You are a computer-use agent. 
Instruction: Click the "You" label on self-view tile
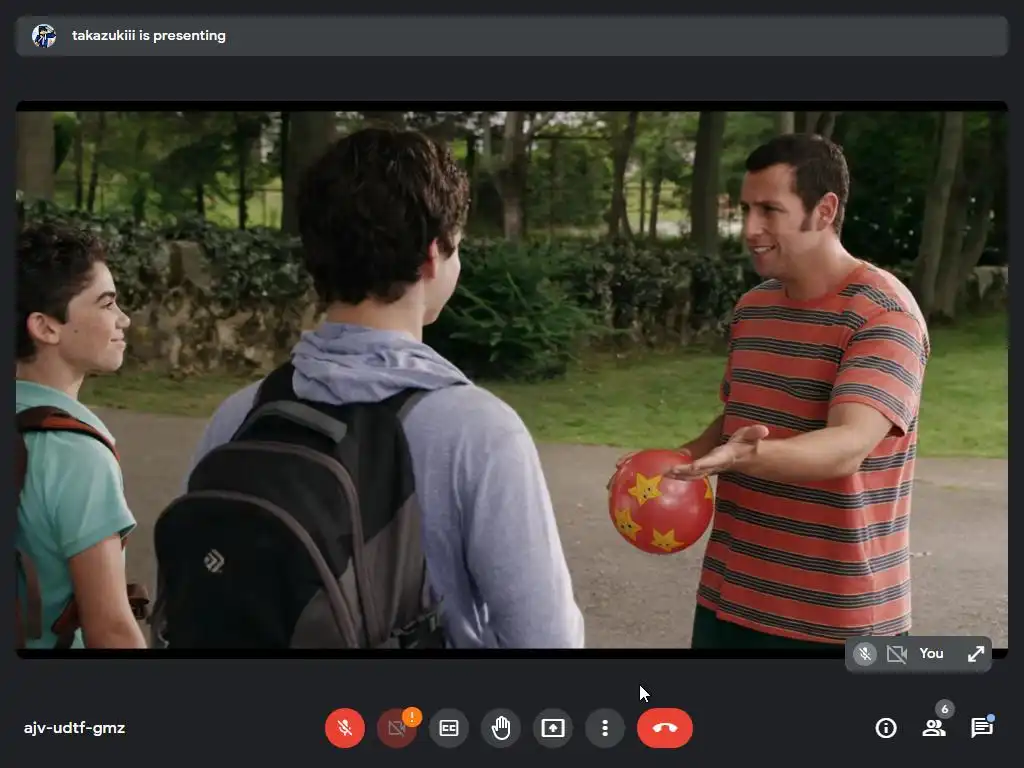pyautogui.click(x=931, y=654)
